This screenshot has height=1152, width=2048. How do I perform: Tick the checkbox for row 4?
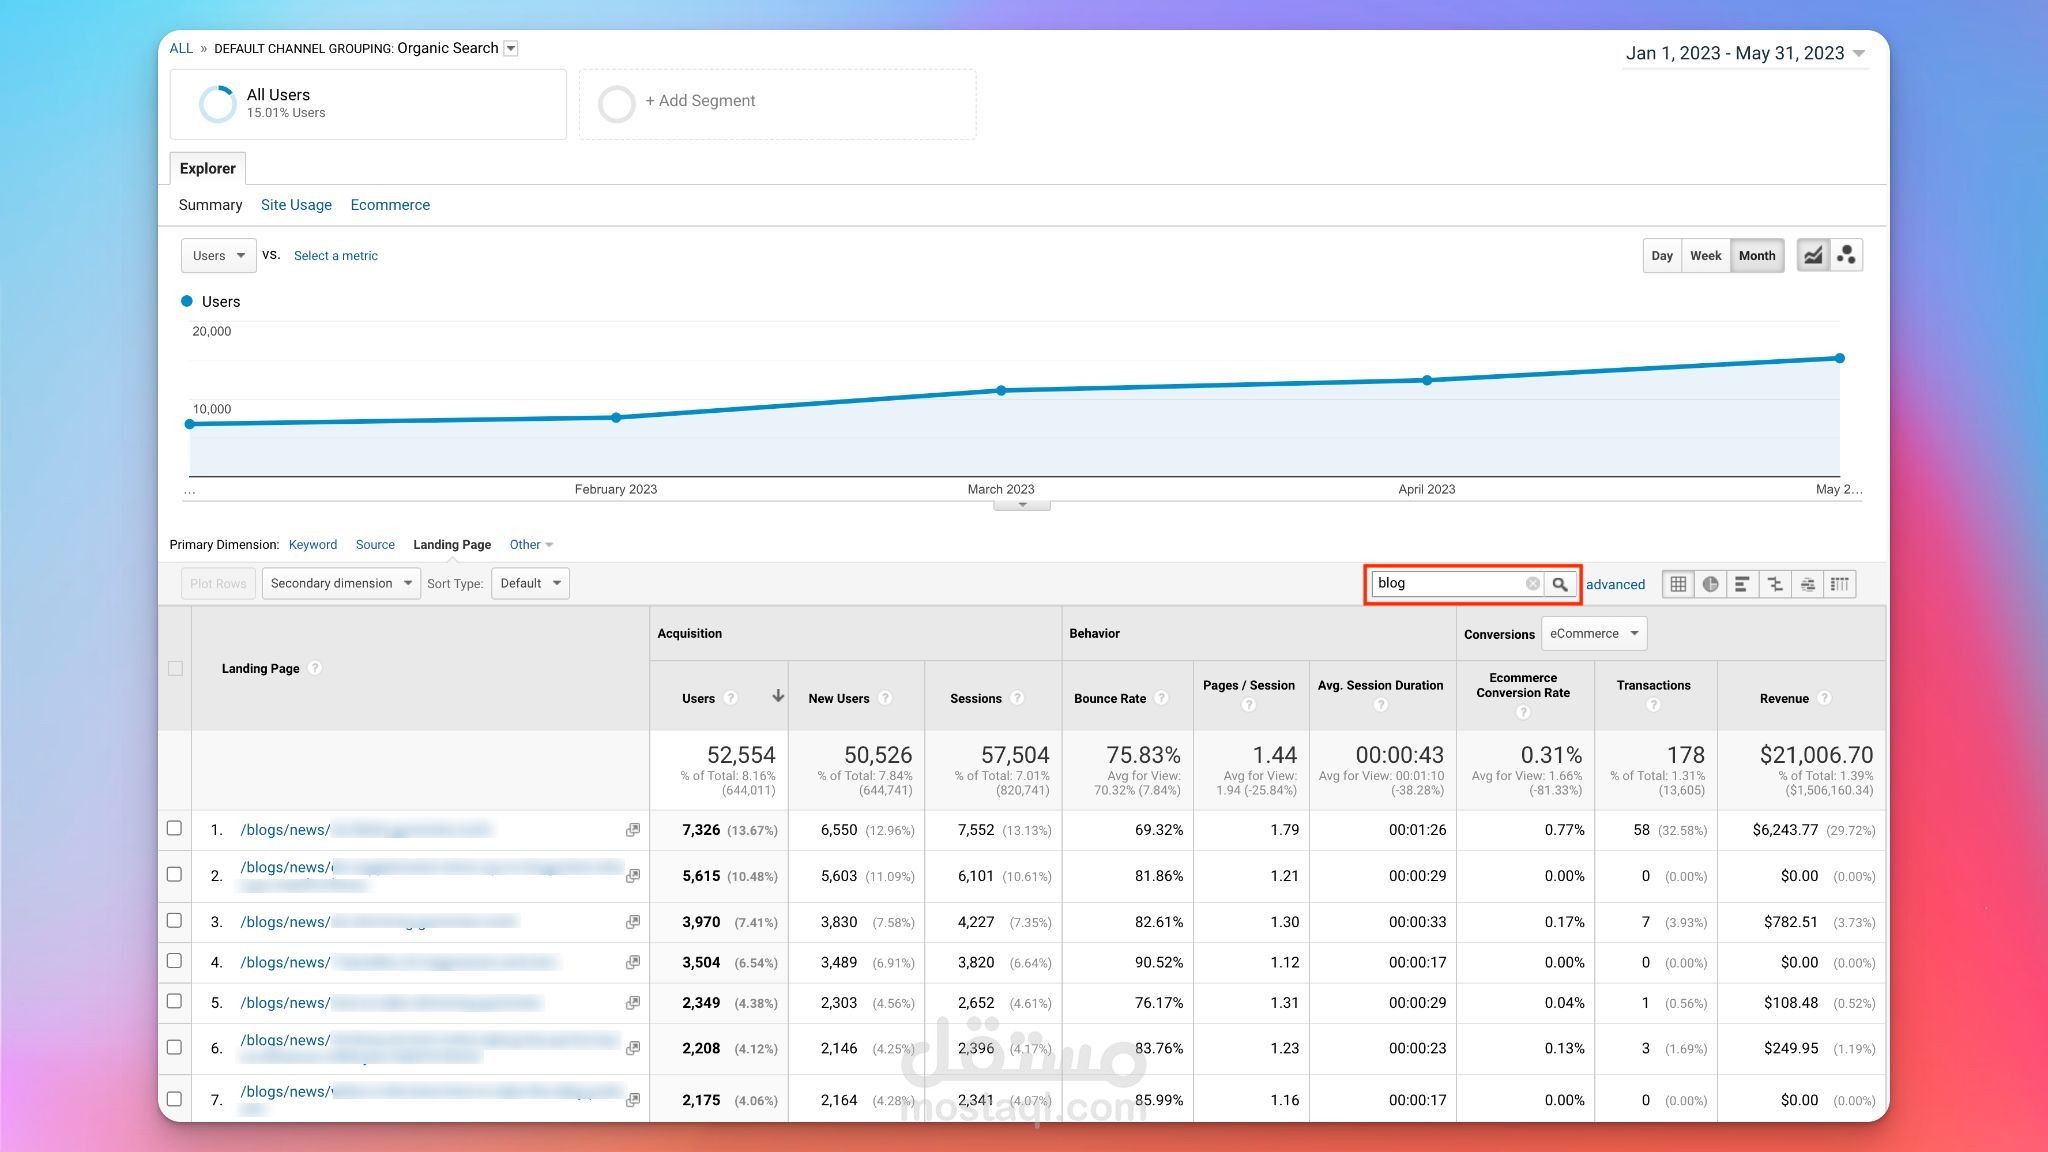[x=174, y=961]
